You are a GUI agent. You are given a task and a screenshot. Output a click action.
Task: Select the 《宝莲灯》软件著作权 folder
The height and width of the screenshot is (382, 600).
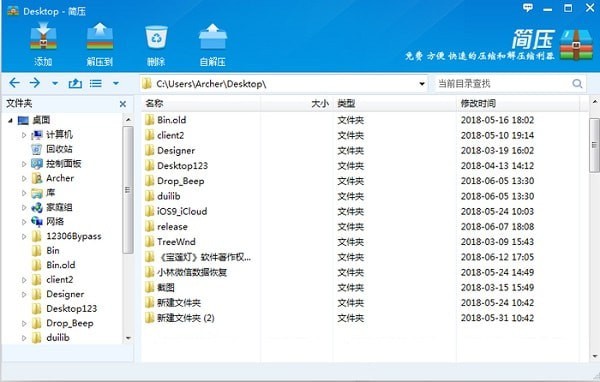204,257
